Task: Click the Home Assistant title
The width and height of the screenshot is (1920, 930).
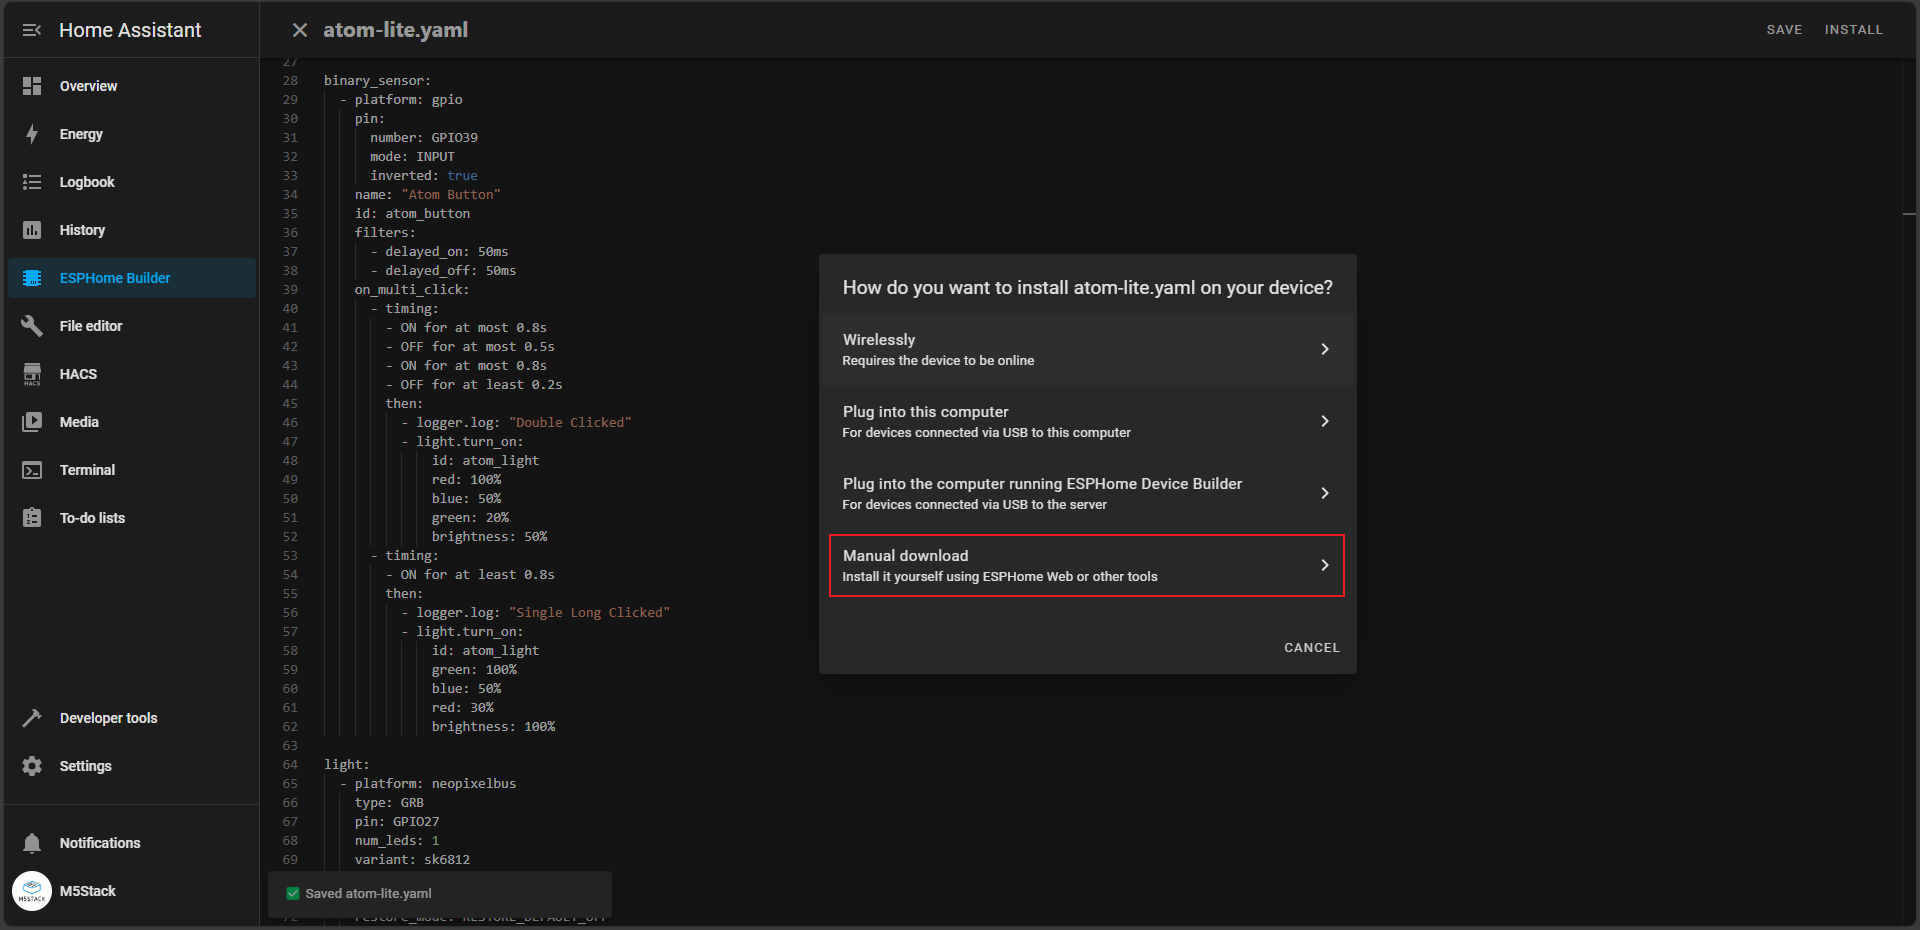Action: click(130, 30)
